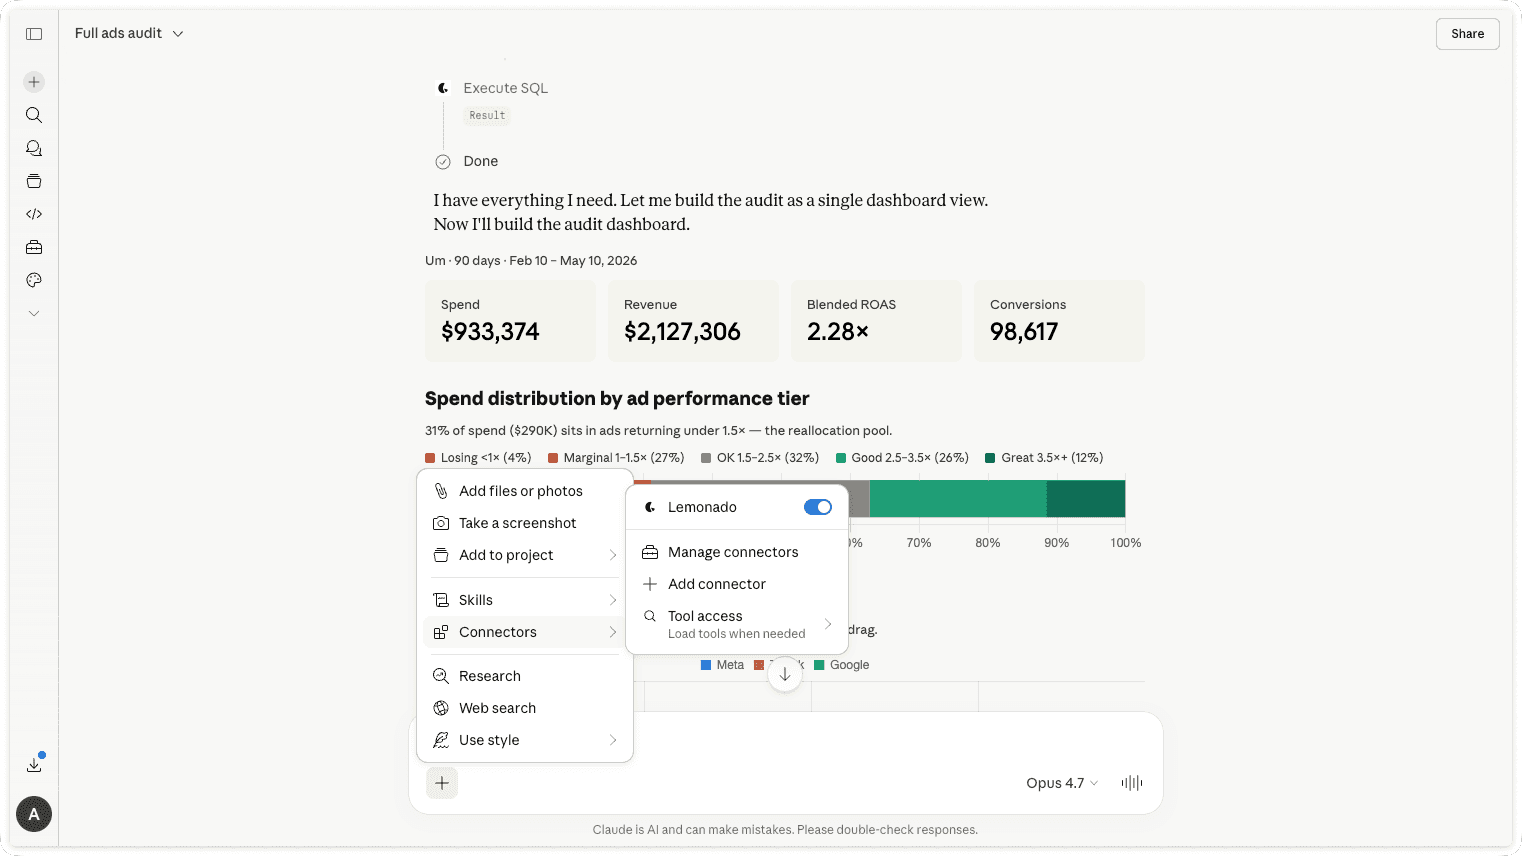The height and width of the screenshot is (856, 1522).
Task: Open the code icon in sidebar
Action: pos(34,214)
